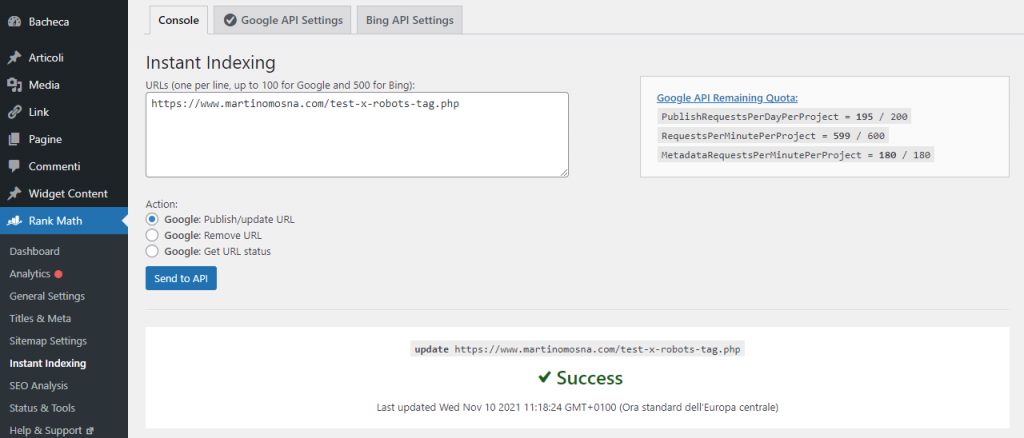1024x438 pixels.
Task: Select Google Remove URL radio option
Action: click(x=152, y=235)
